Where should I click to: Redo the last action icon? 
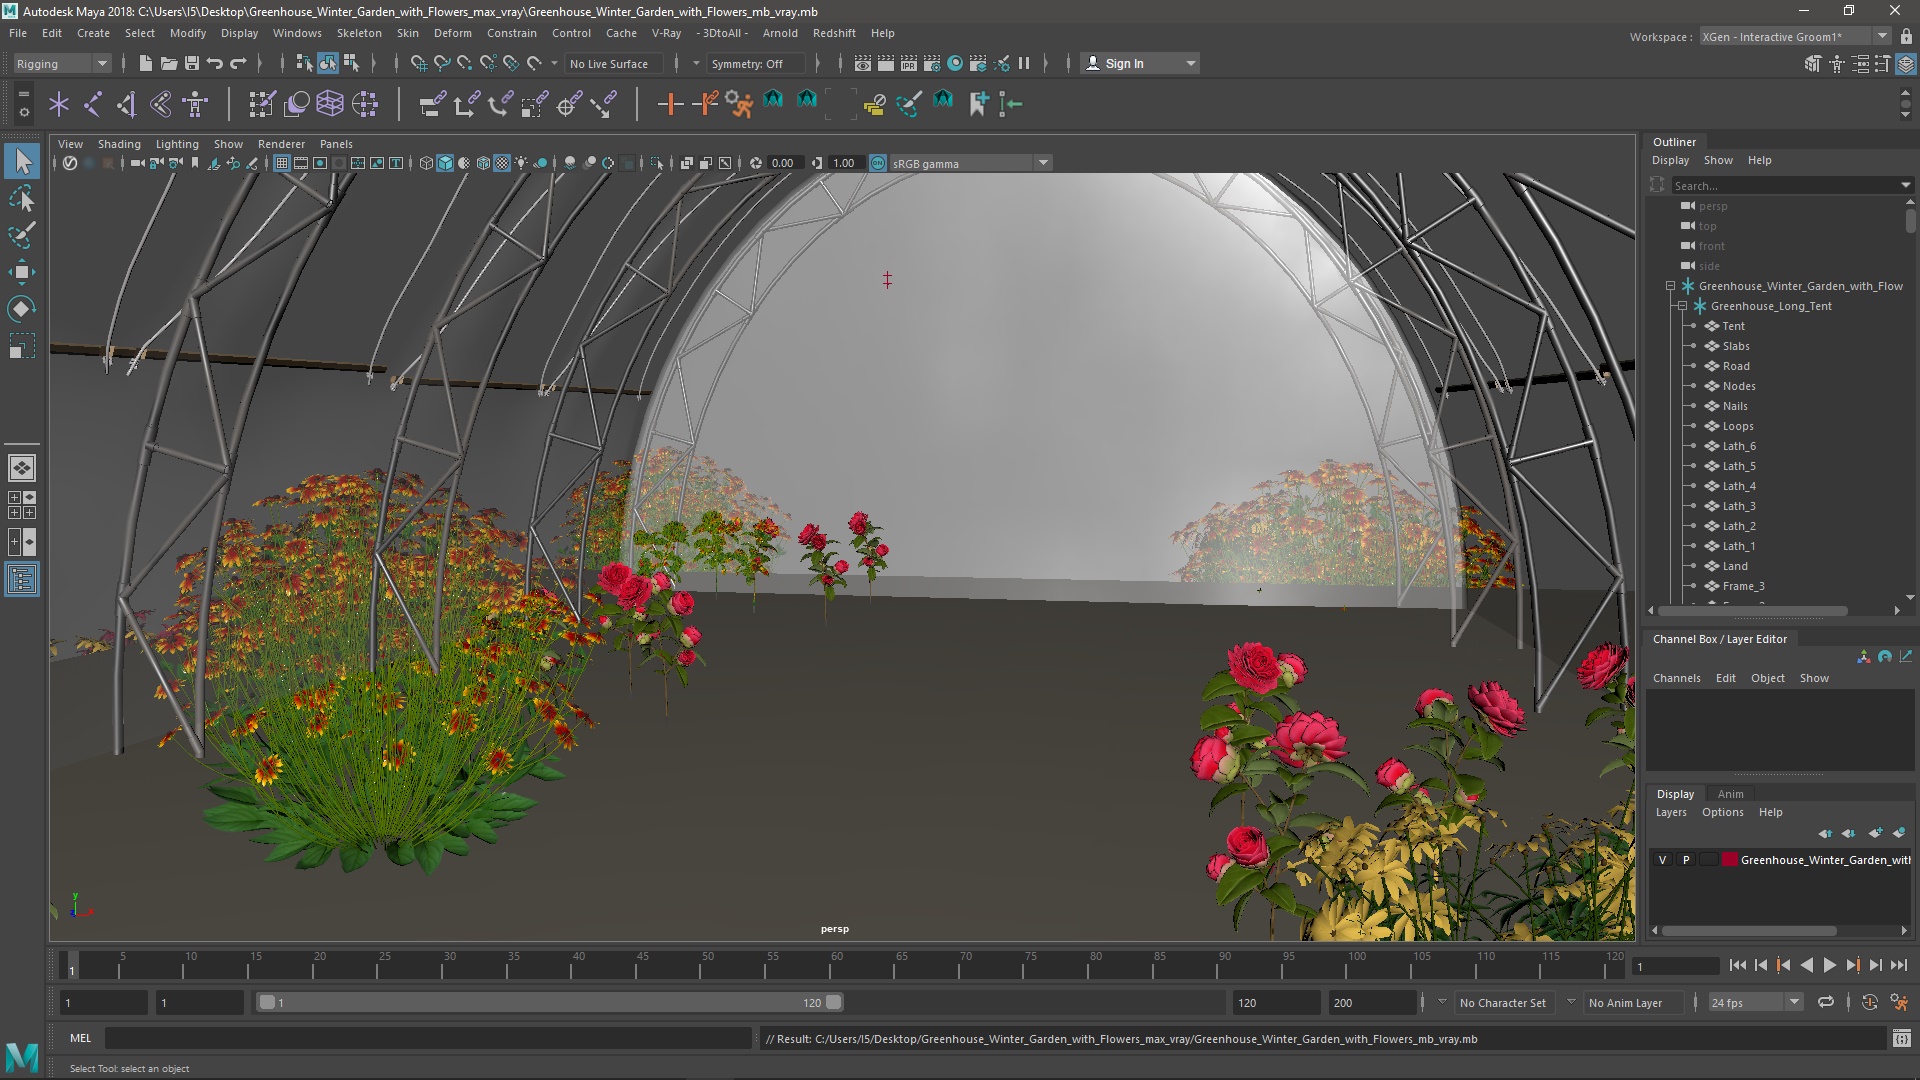(238, 63)
